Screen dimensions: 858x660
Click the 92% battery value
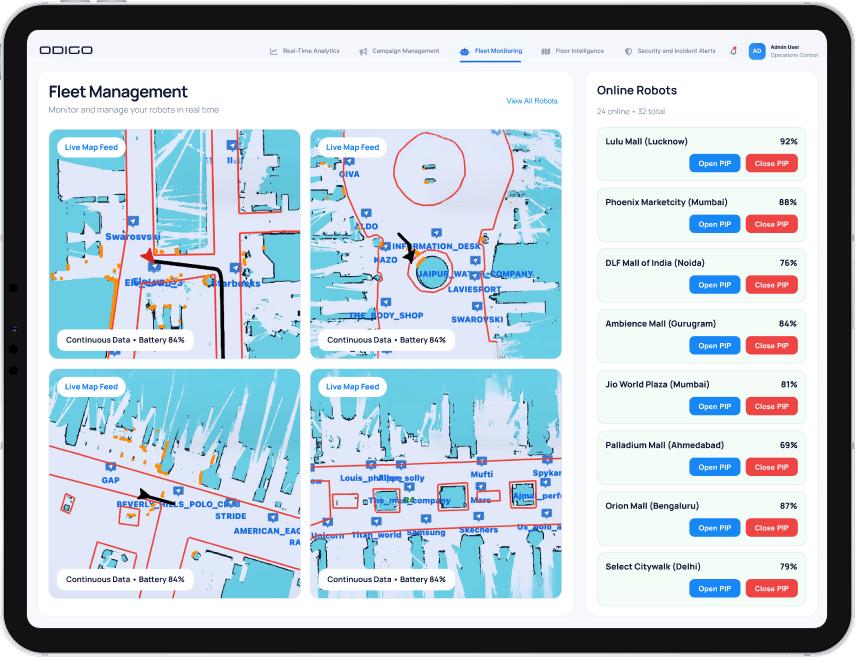(x=791, y=142)
